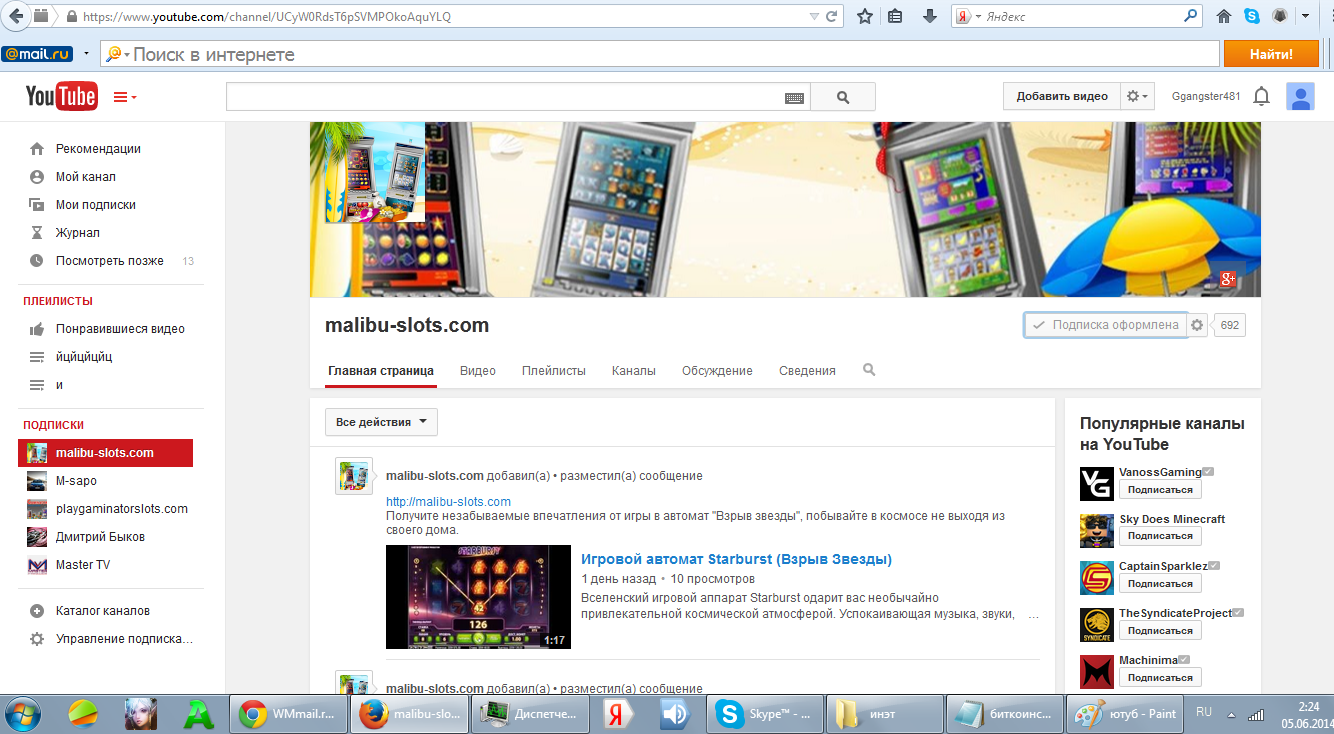Image resolution: width=1334 pixels, height=734 pixels.
Task: Open http://malibu-slots.com link in post
Action: 449,502
